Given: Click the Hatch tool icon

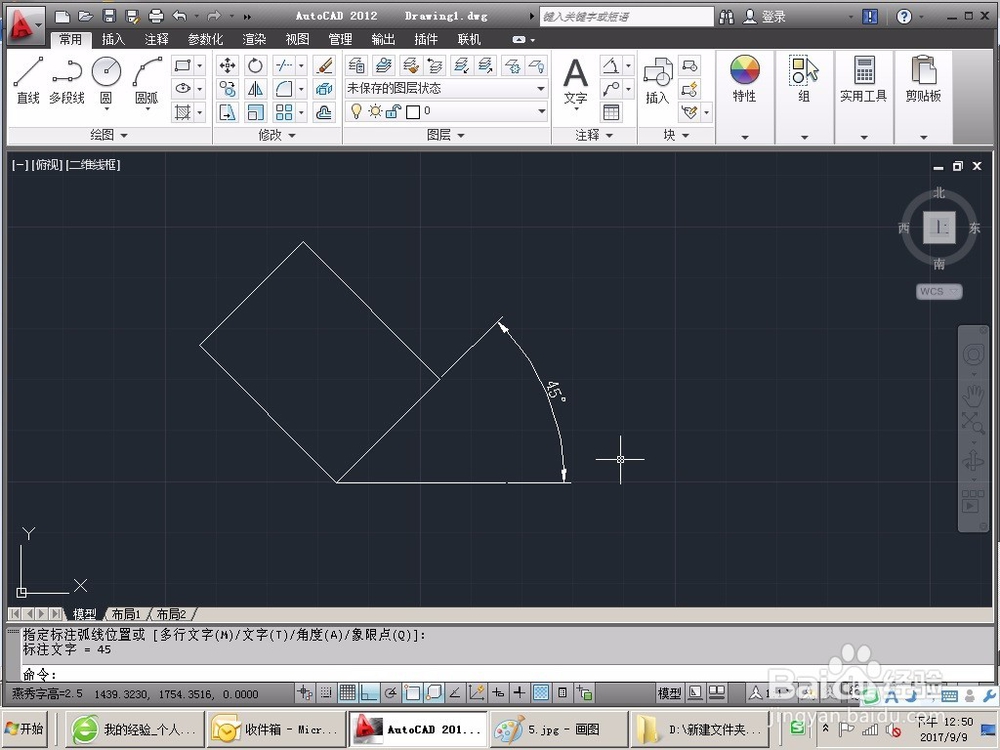Looking at the screenshot, I should pos(183,112).
